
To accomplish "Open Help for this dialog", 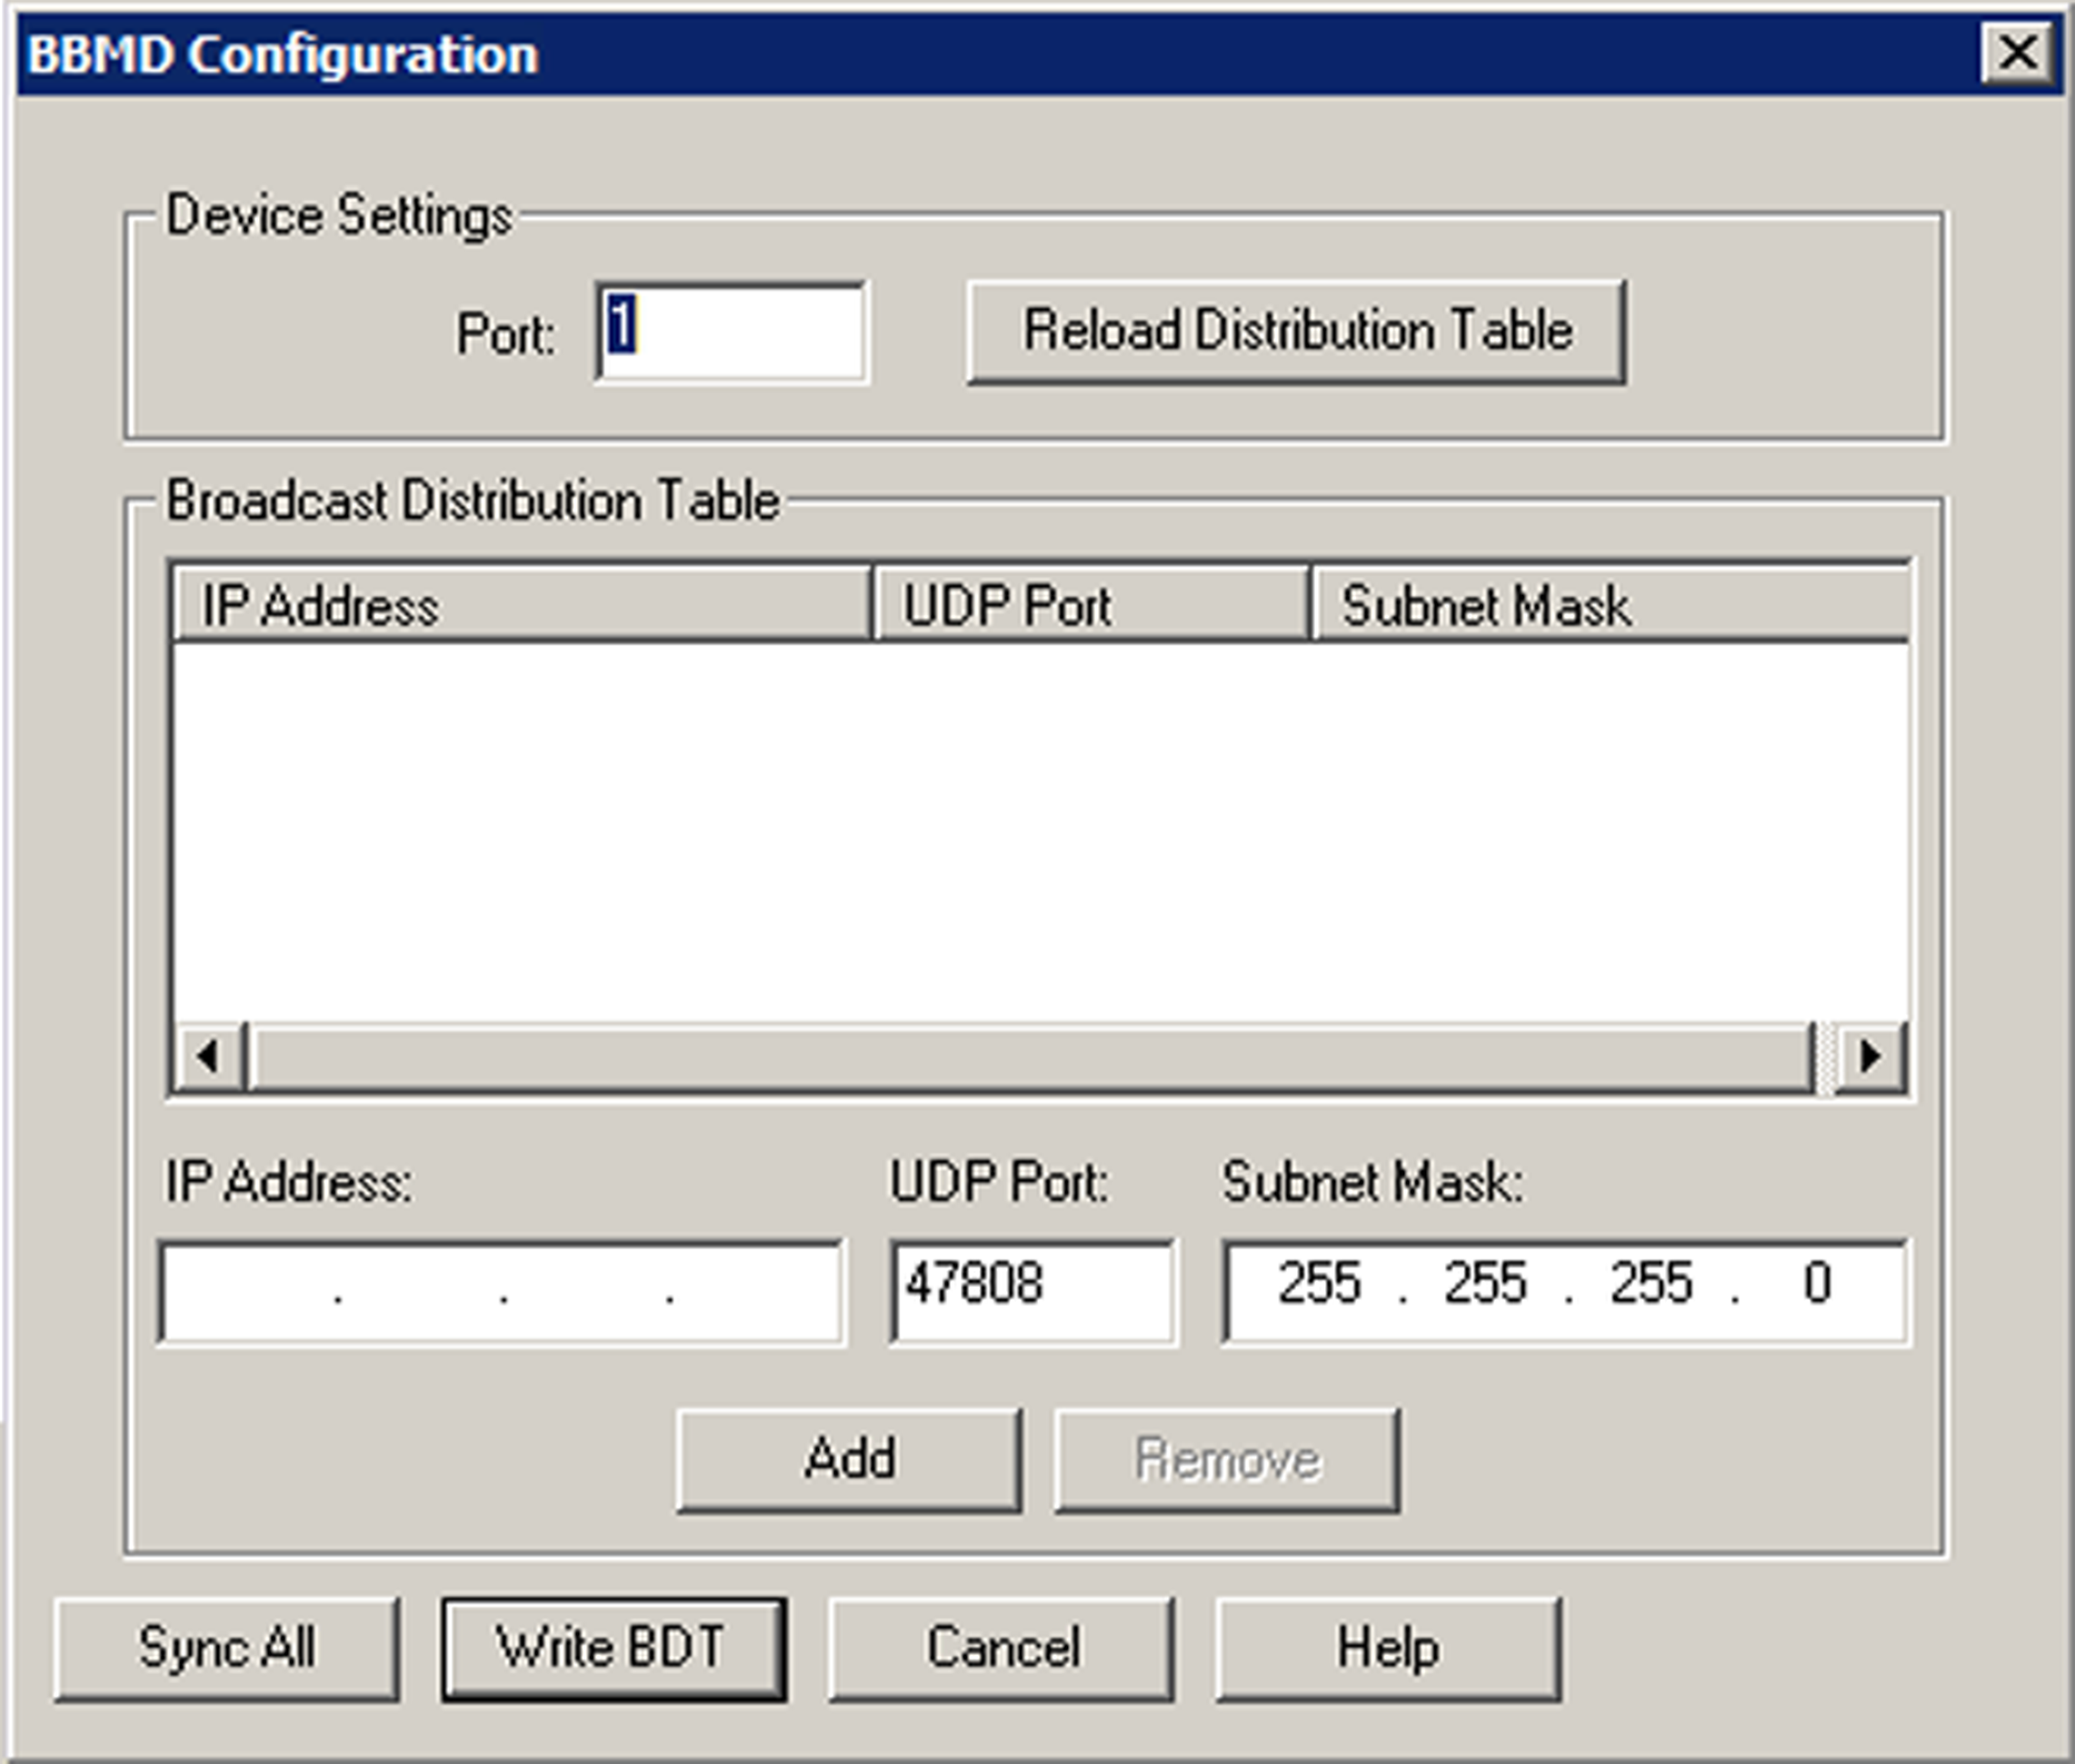I will (x=1388, y=1648).
